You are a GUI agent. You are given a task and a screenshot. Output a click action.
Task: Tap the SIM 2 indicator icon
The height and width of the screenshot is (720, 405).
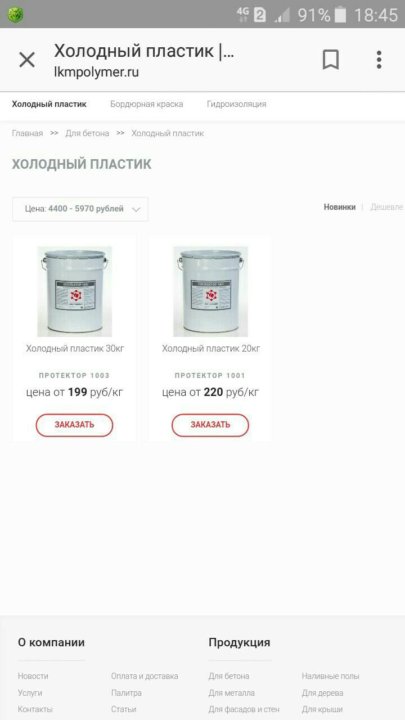pos(259,15)
